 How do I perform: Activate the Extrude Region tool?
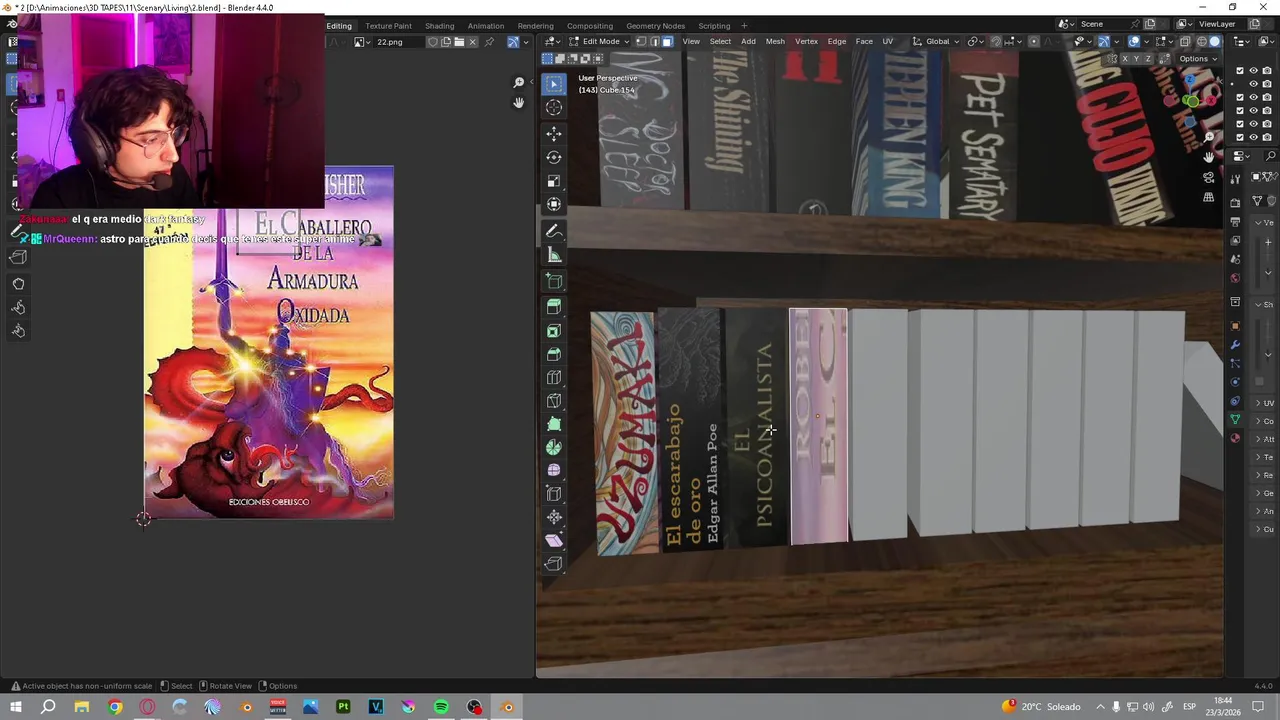[x=554, y=307]
